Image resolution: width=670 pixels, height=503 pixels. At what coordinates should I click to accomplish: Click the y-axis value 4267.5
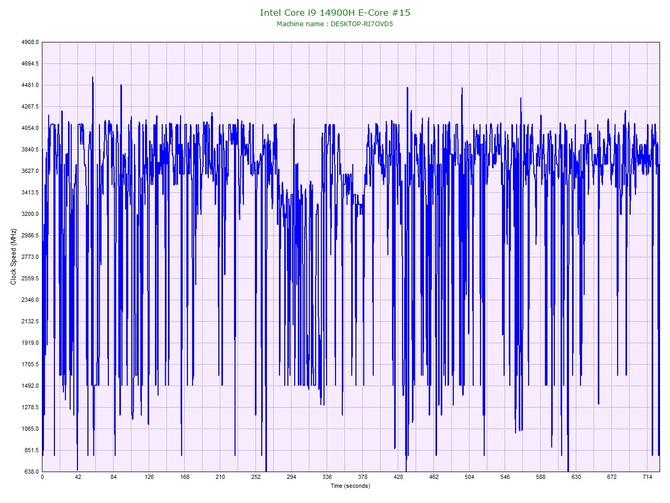[30, 106]
